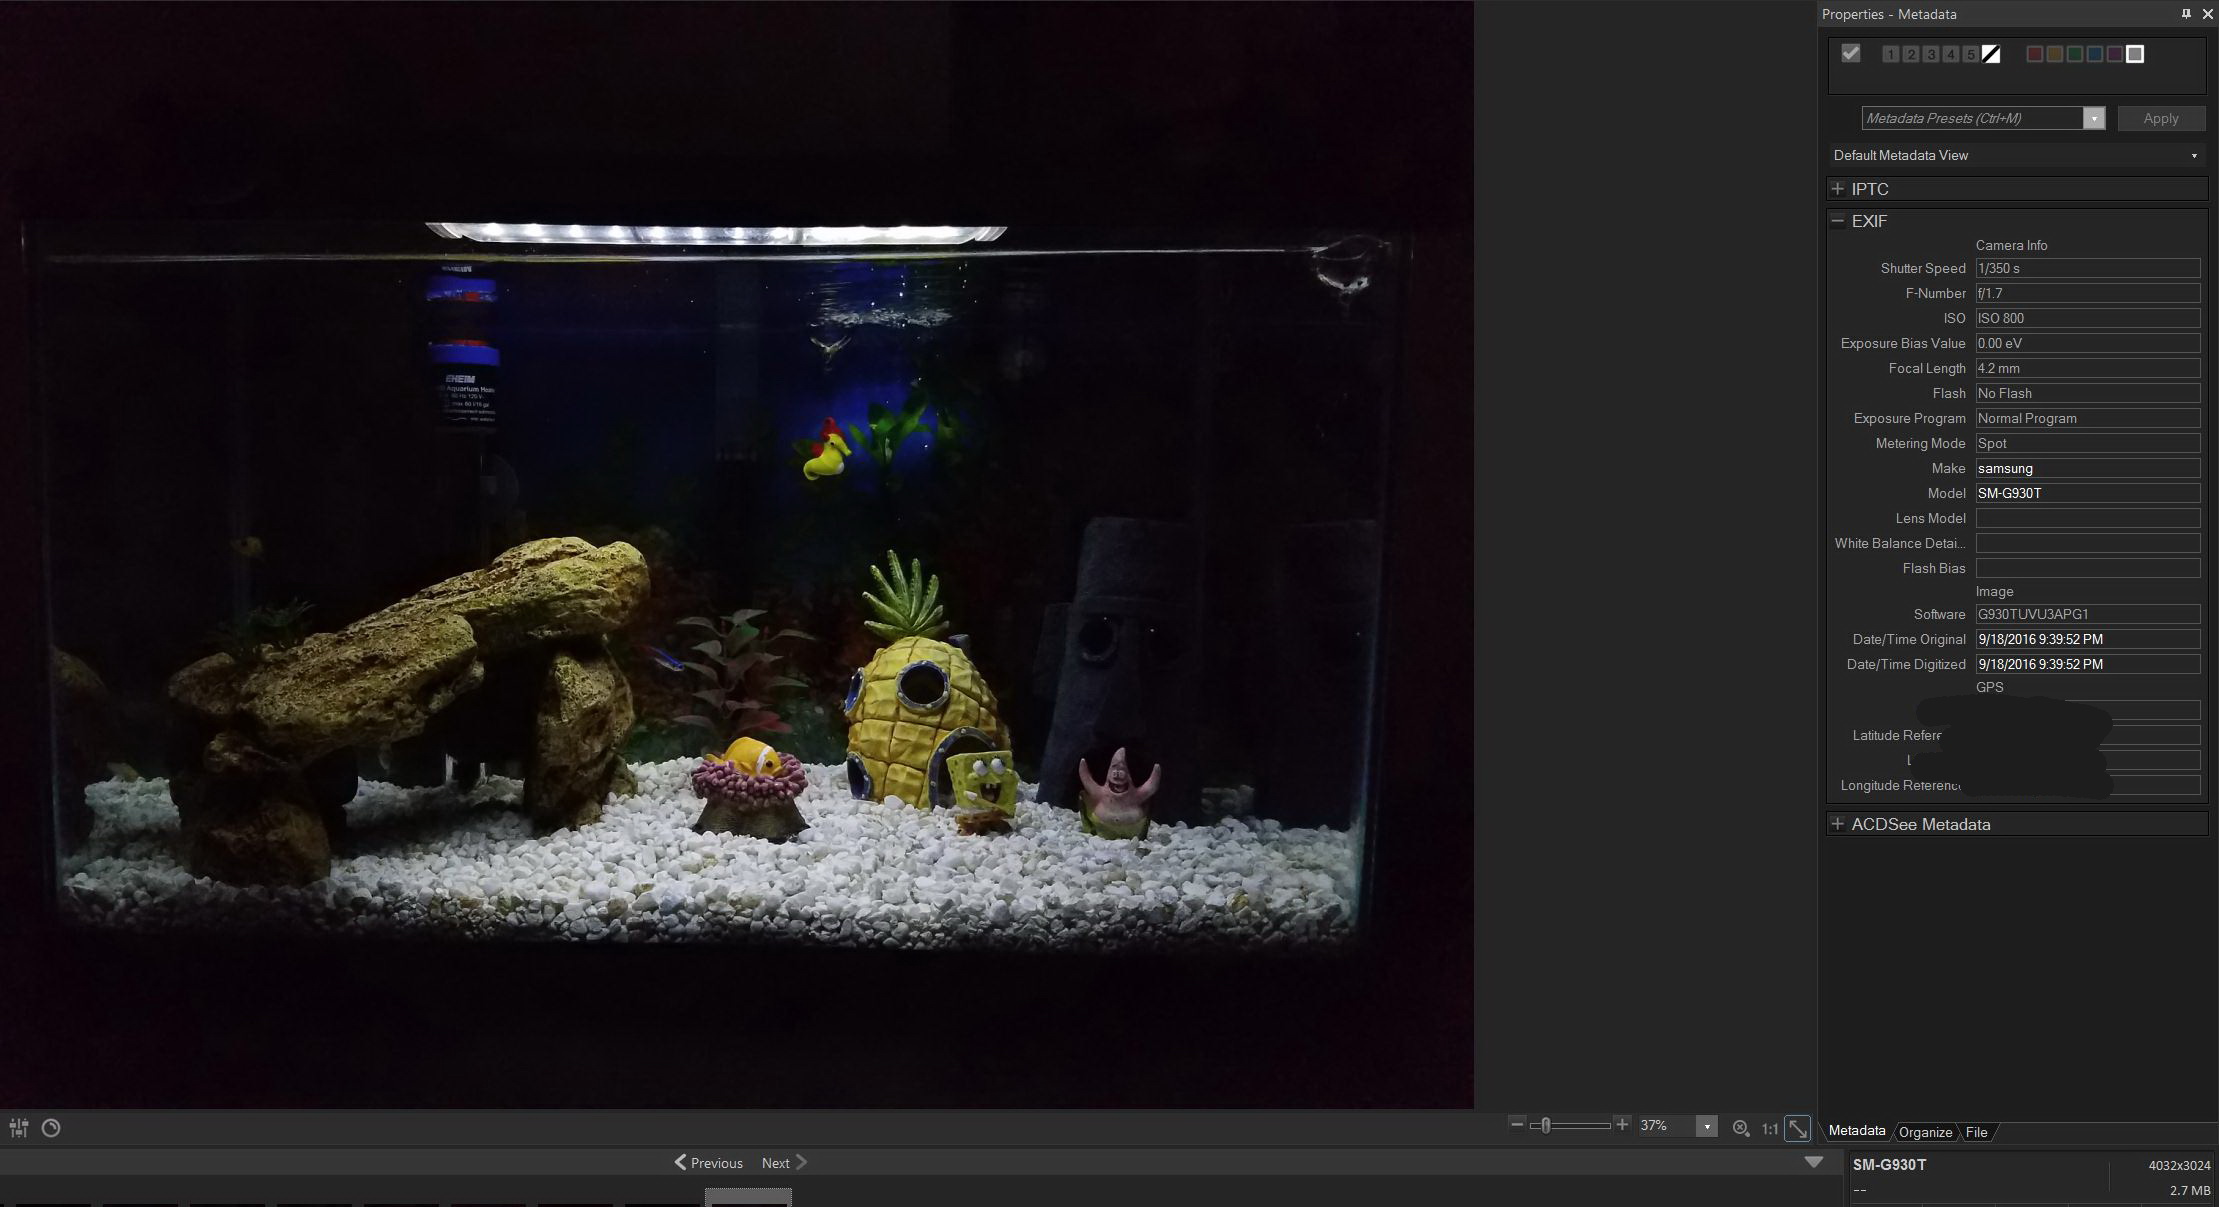
Task: Toggle the tagged checkmark box
Action: pos(1850,54)
